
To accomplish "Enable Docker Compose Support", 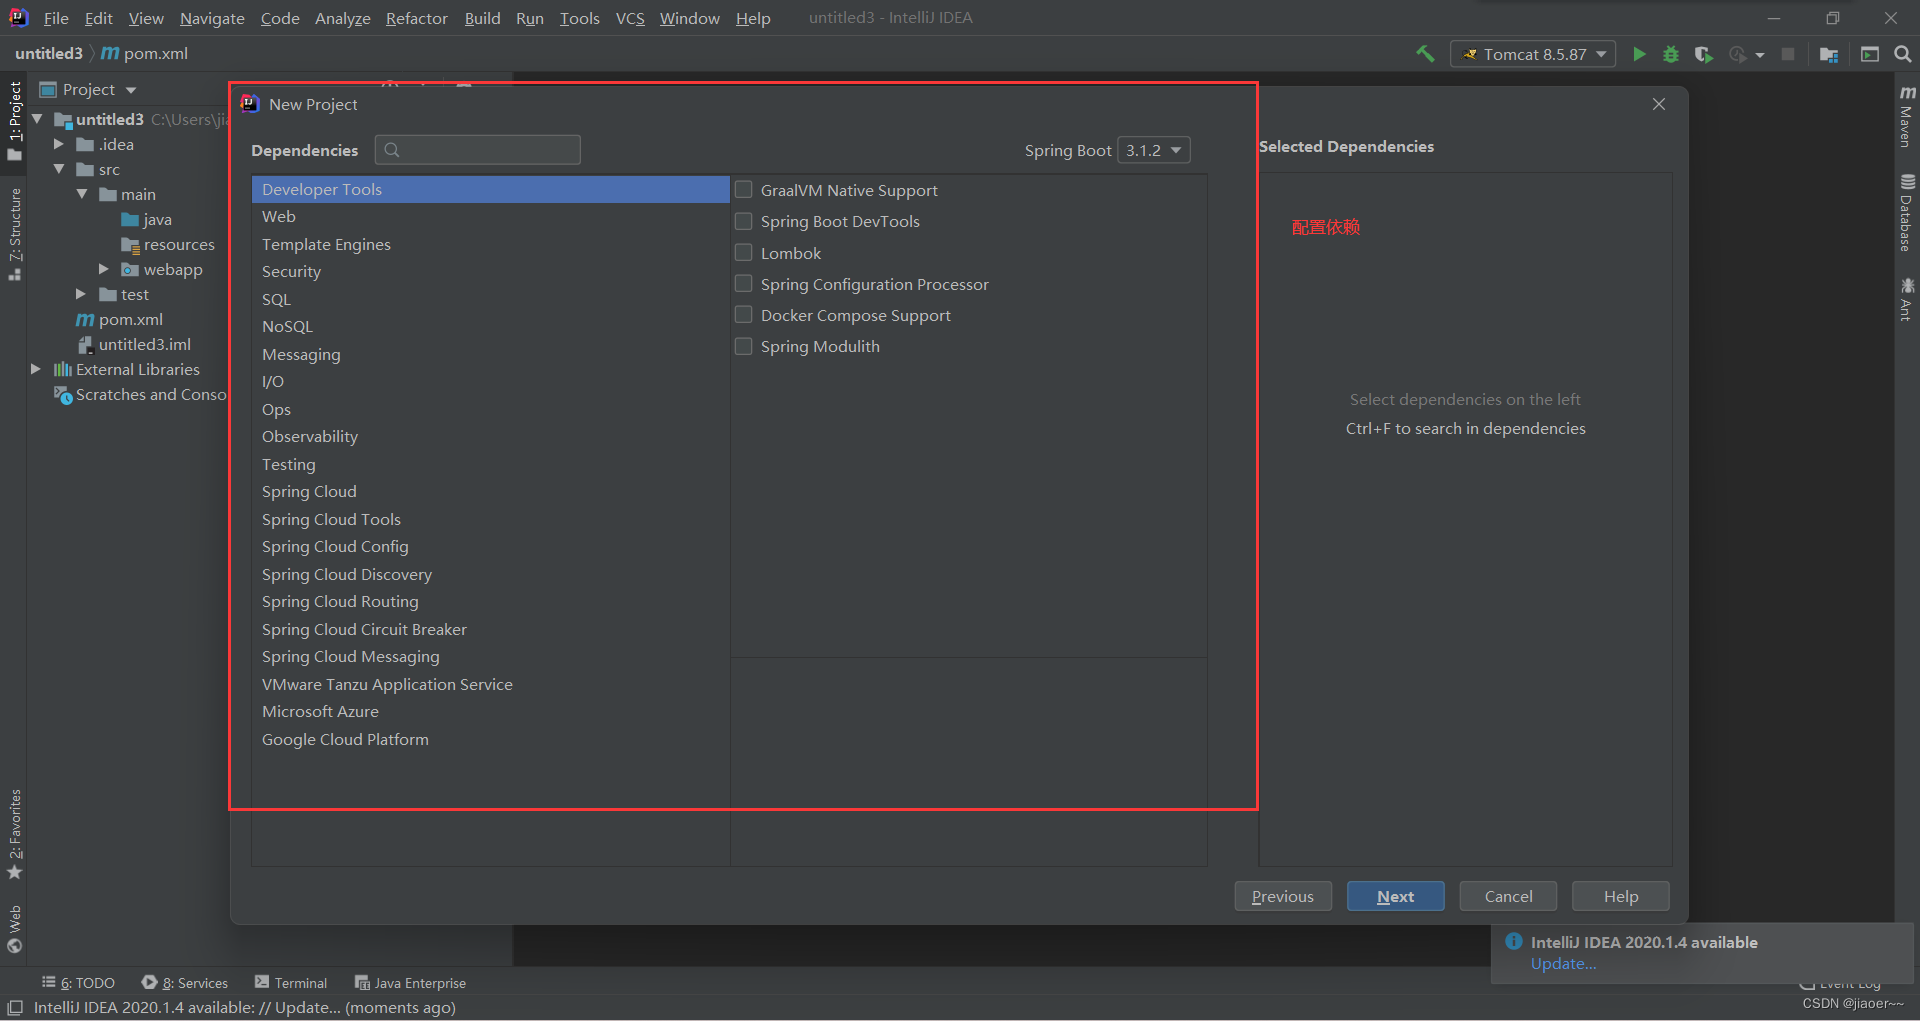I will pyautogui.click(x=744, y=314).
